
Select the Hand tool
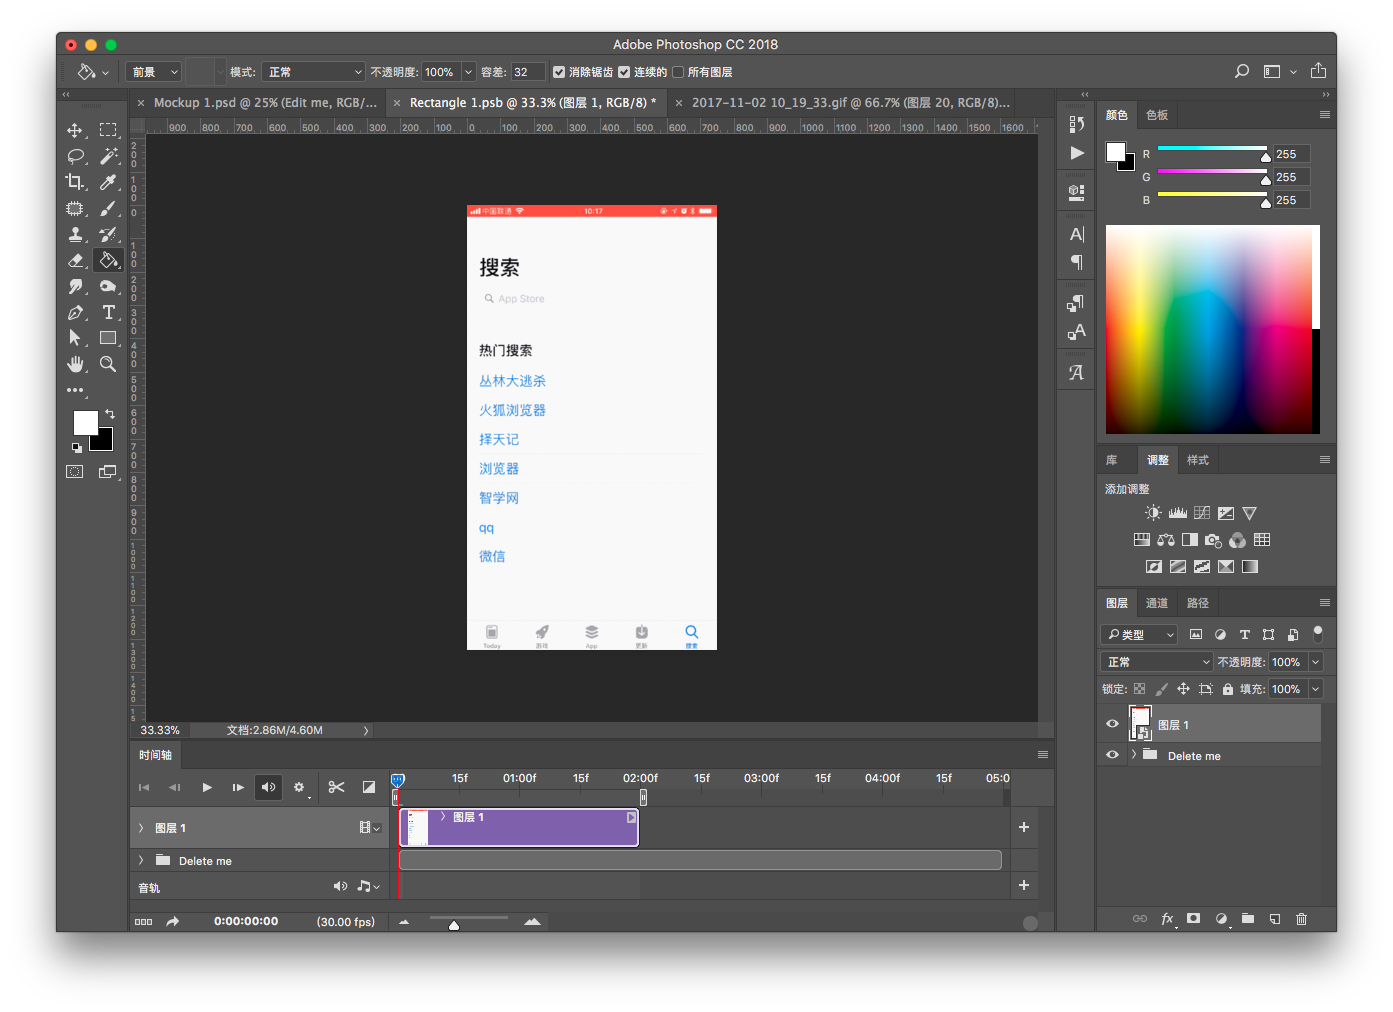pos(75,364)
